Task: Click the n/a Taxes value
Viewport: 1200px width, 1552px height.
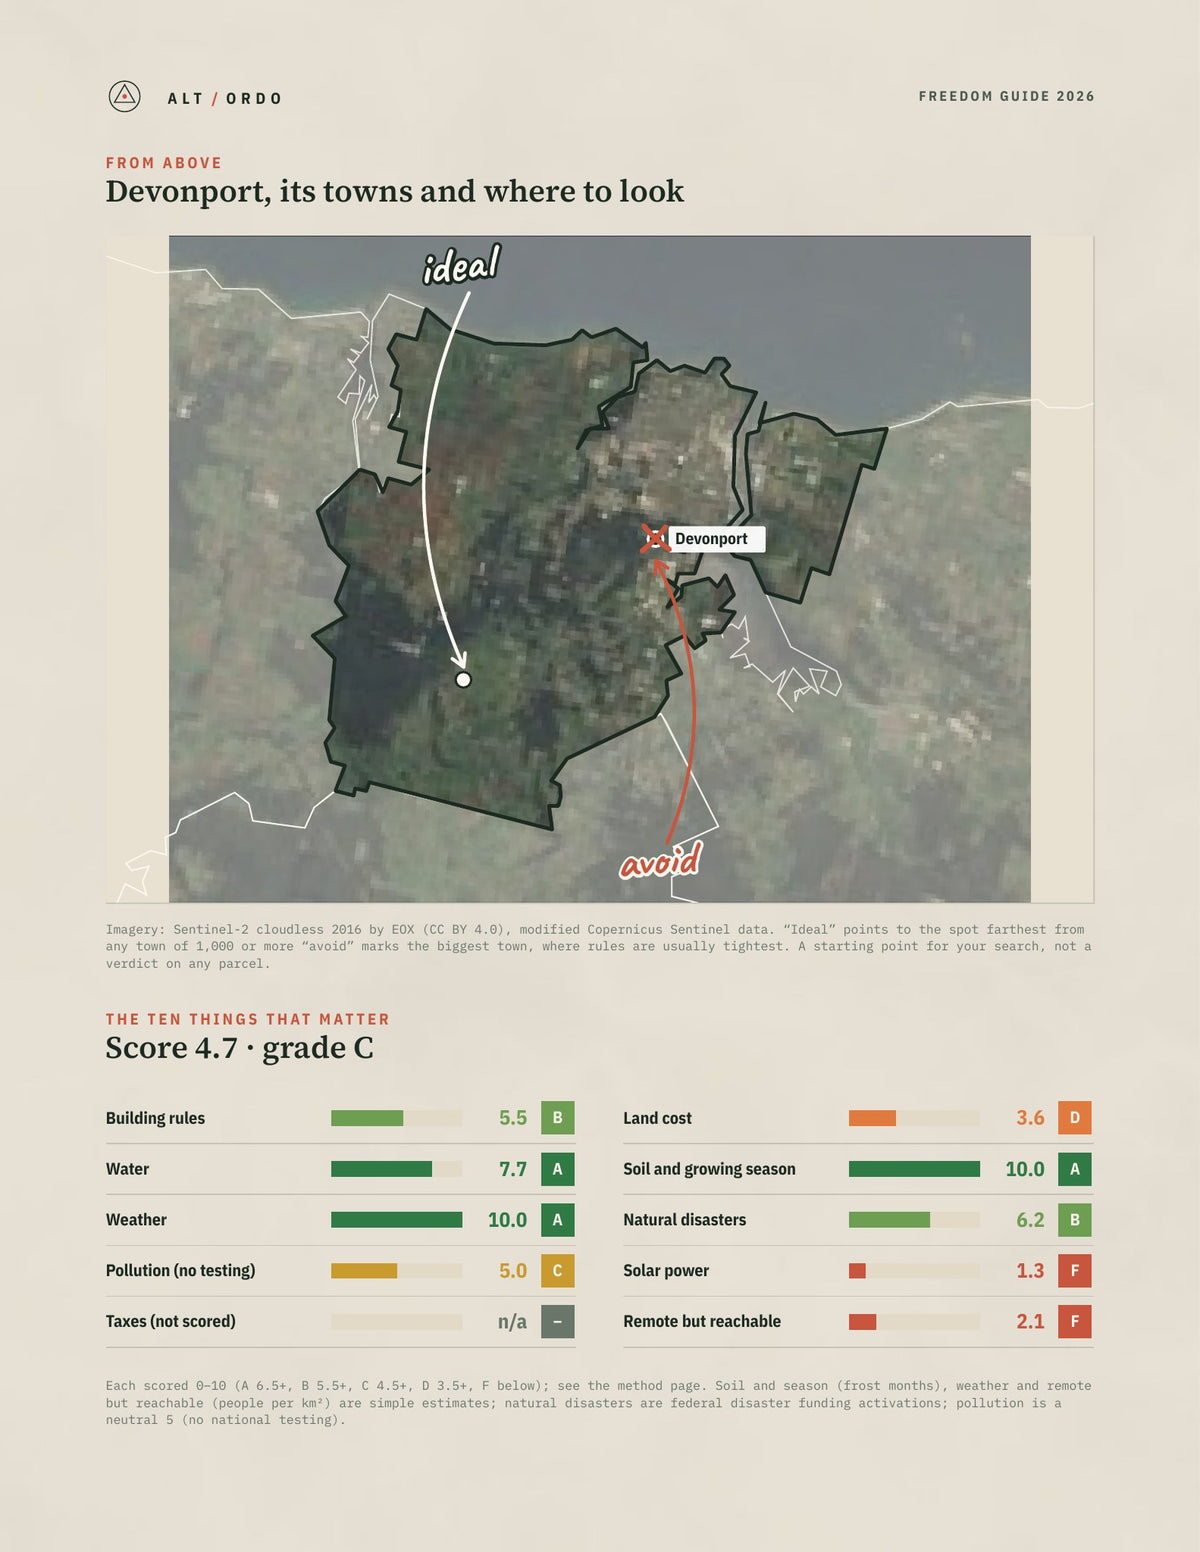Action: [x=512, y=1322]
